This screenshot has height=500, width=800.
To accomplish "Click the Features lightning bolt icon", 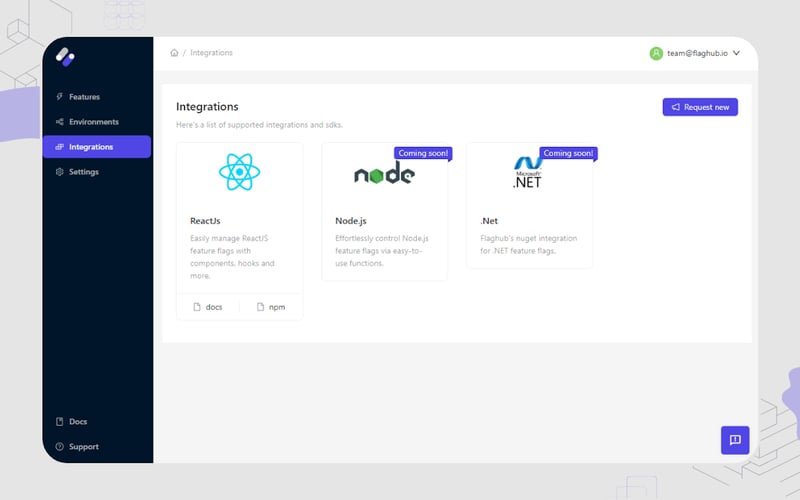I will click(x=60, y=97).
